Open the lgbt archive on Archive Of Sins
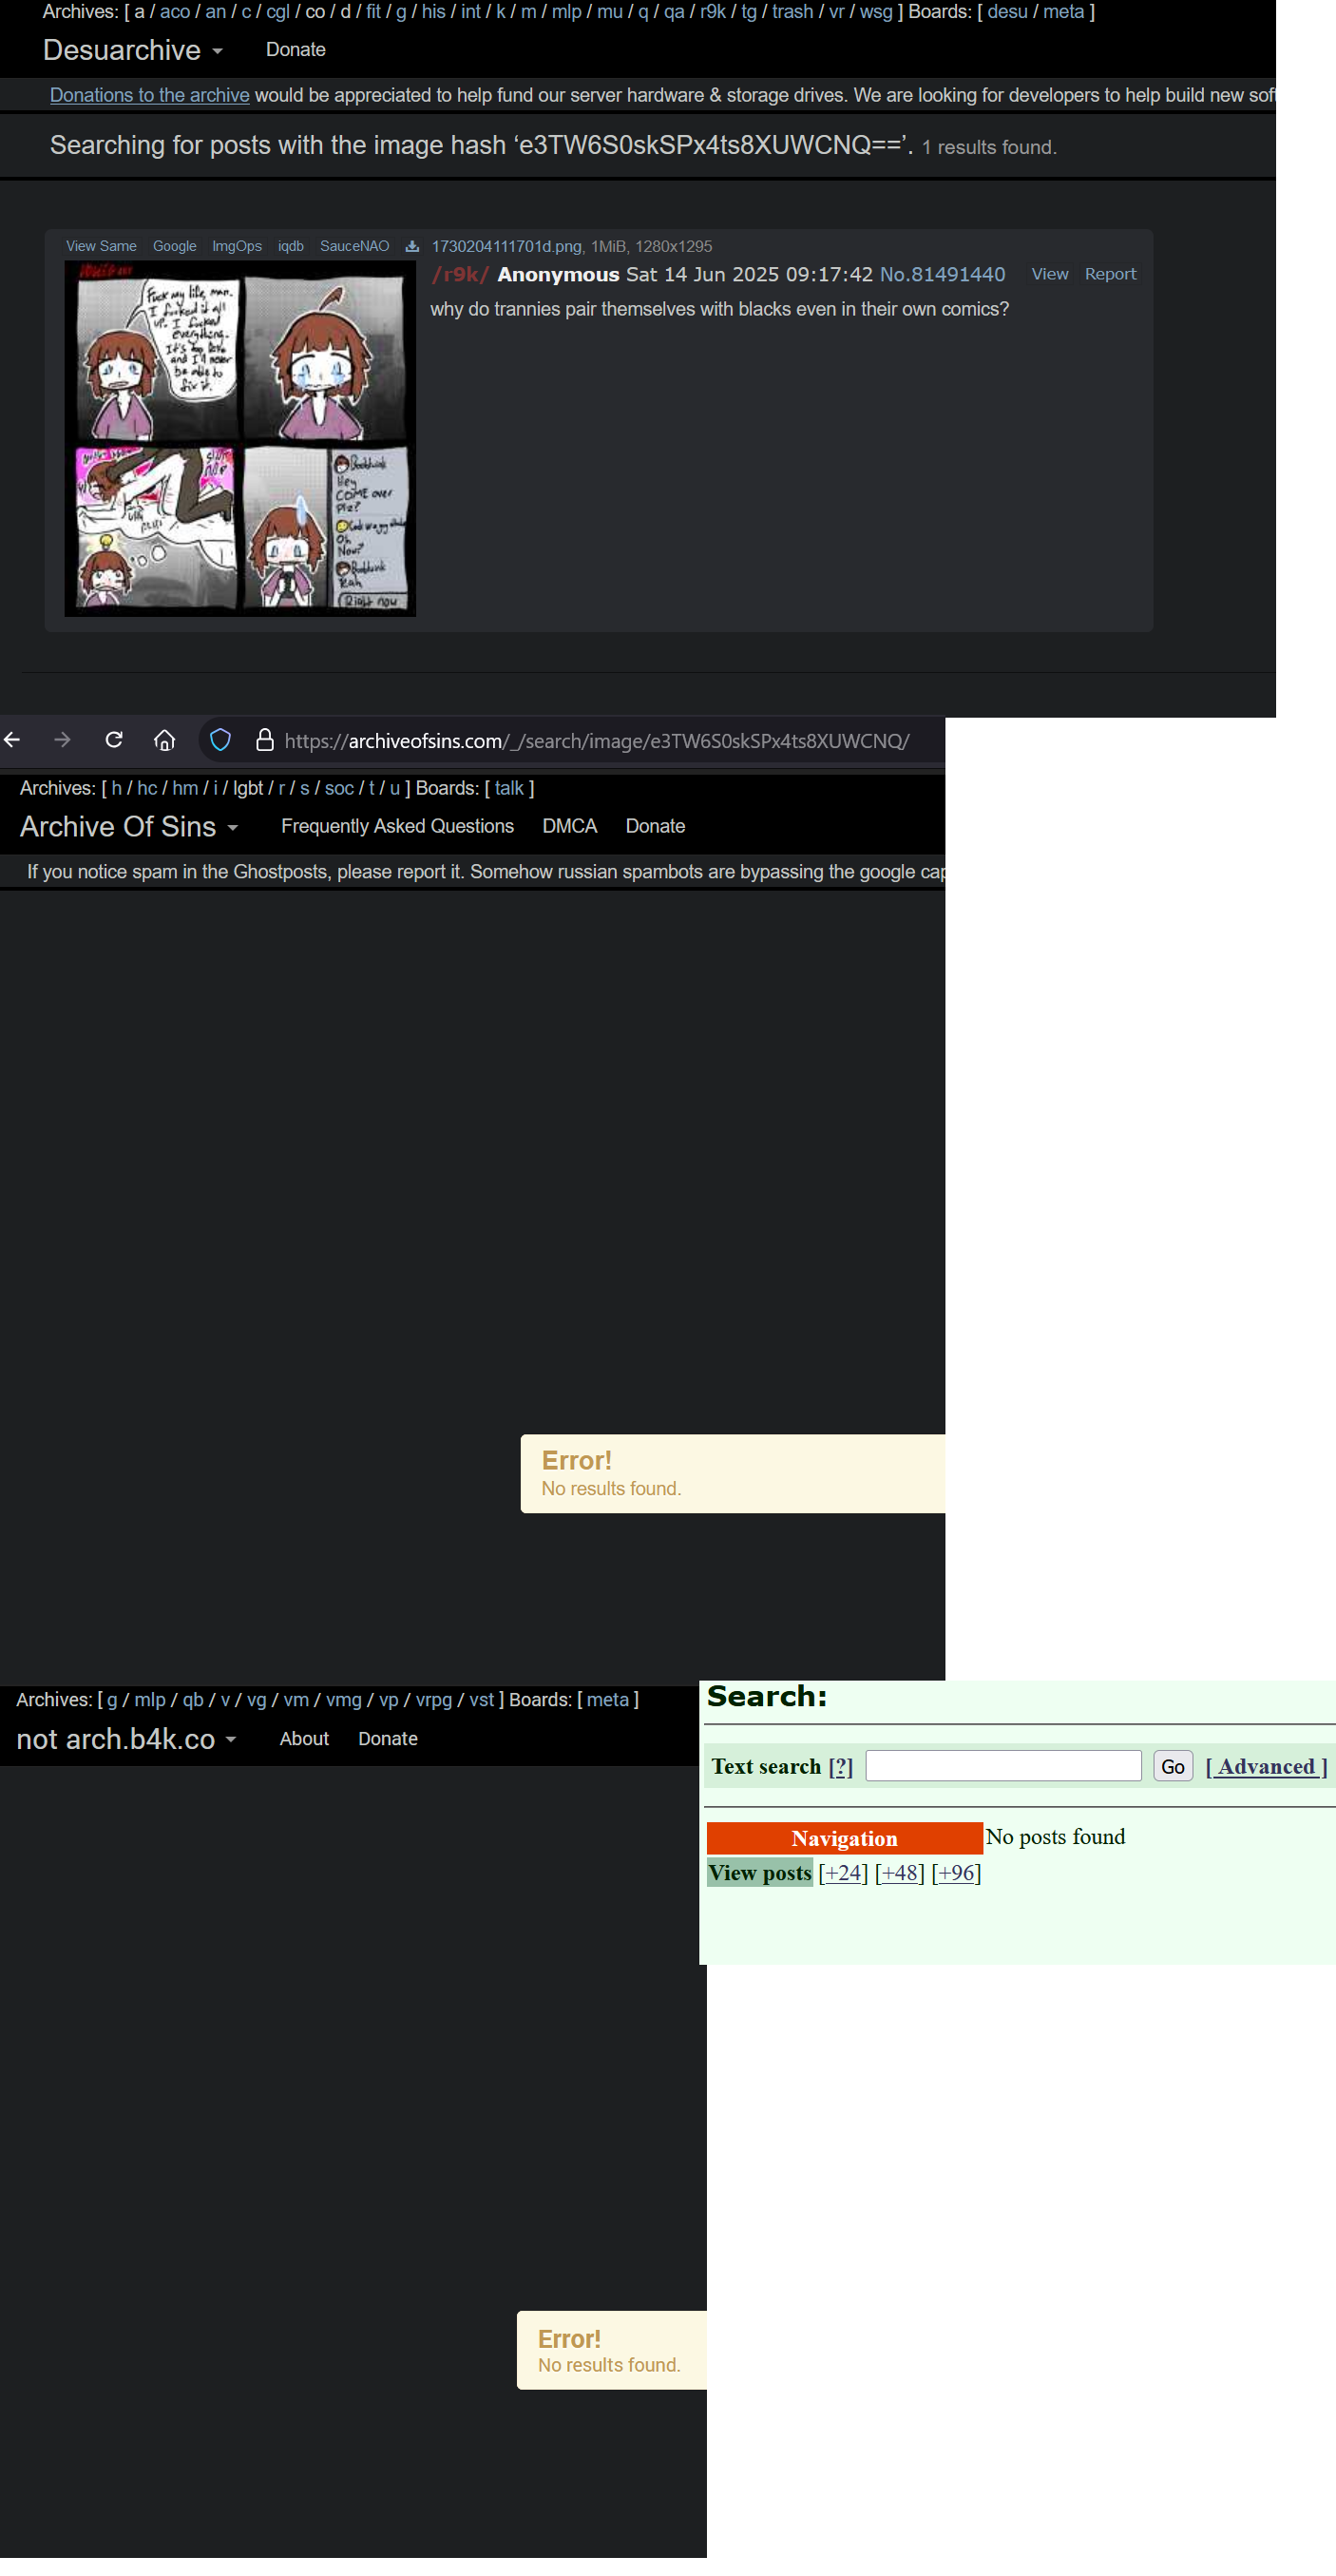Screen dimensions: 1336x2576 (248, 788)
